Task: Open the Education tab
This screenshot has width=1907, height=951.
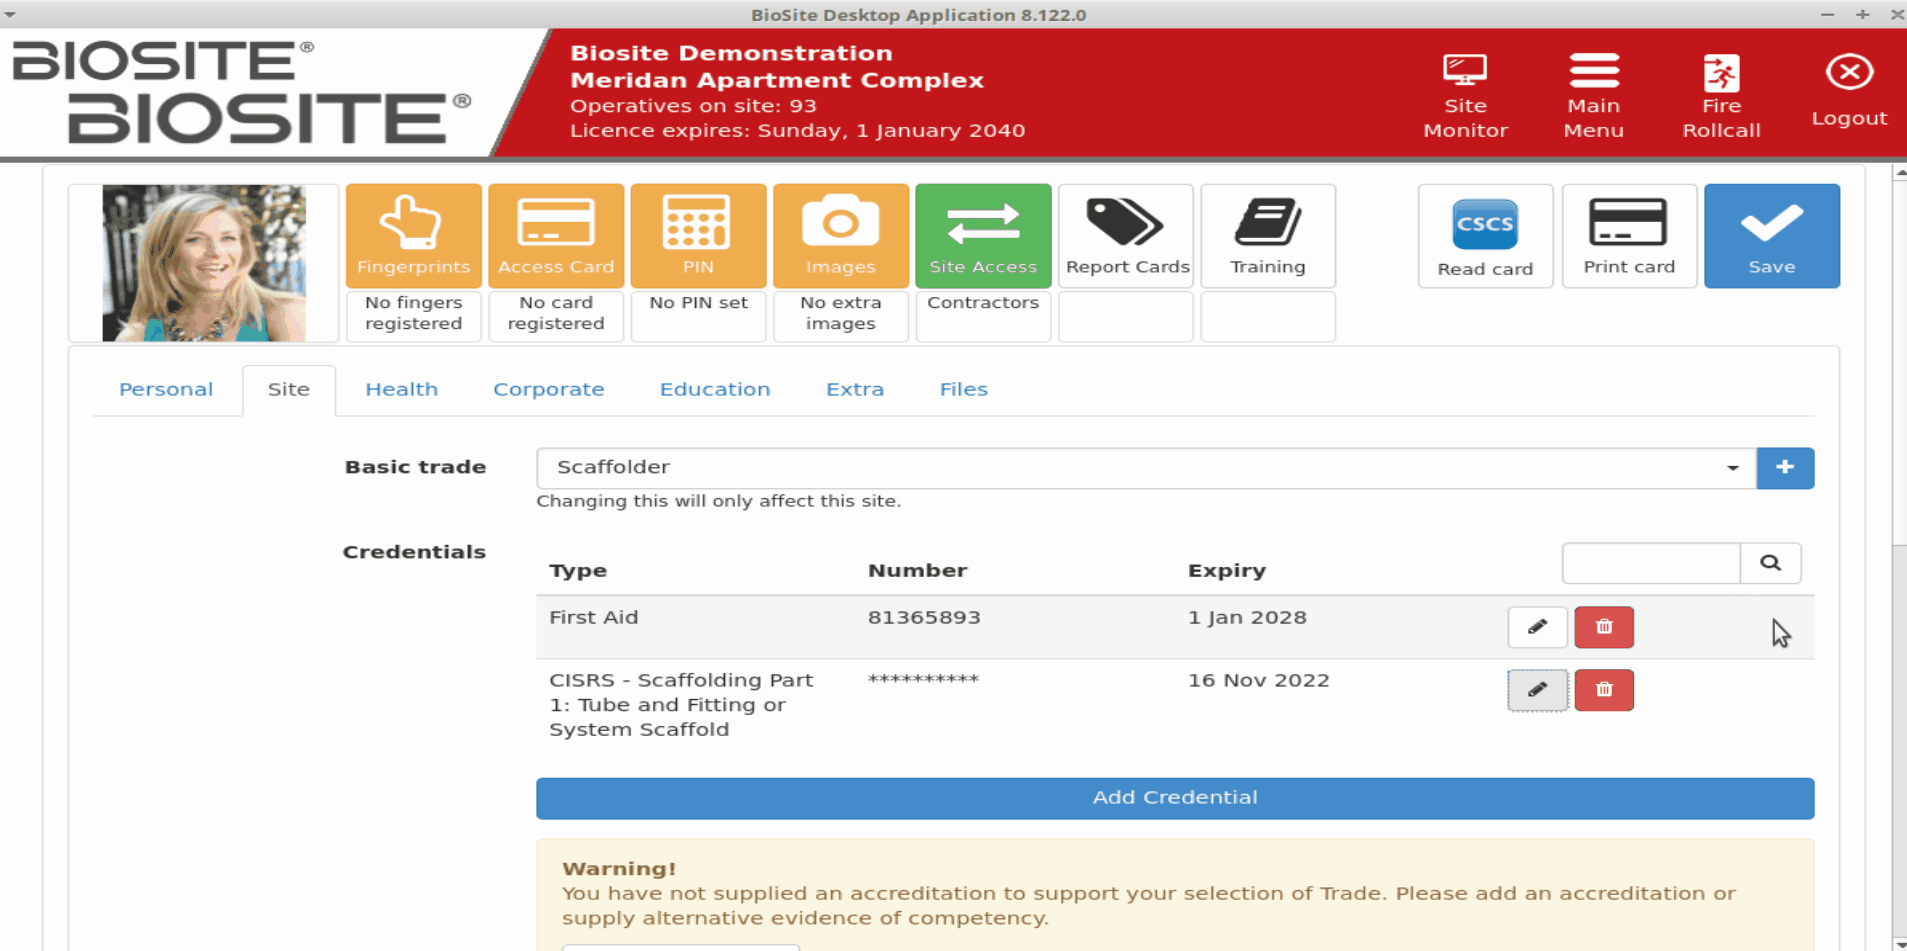Action: pos(715,390)
